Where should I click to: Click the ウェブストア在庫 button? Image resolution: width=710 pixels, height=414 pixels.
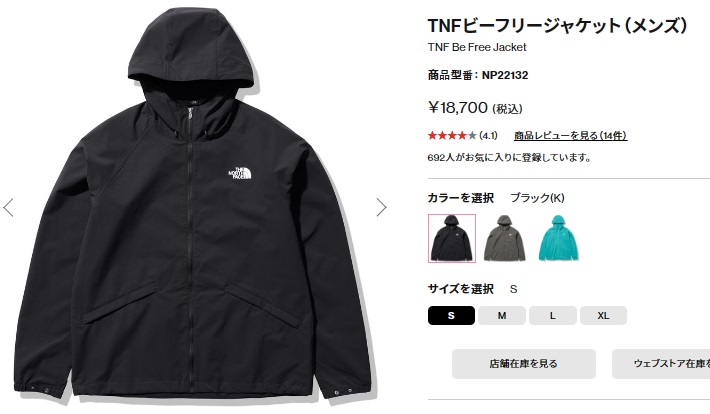tap(661, 364)
